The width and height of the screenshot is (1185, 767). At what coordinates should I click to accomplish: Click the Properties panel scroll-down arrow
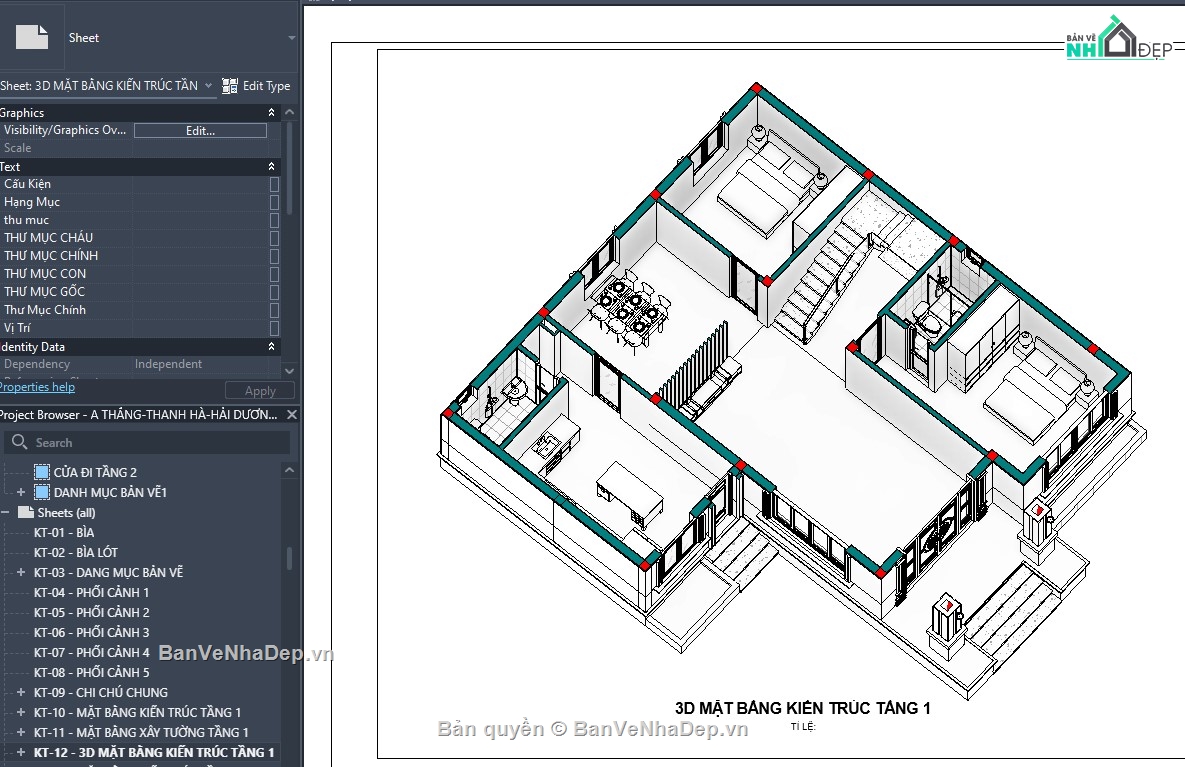[289, 371]
